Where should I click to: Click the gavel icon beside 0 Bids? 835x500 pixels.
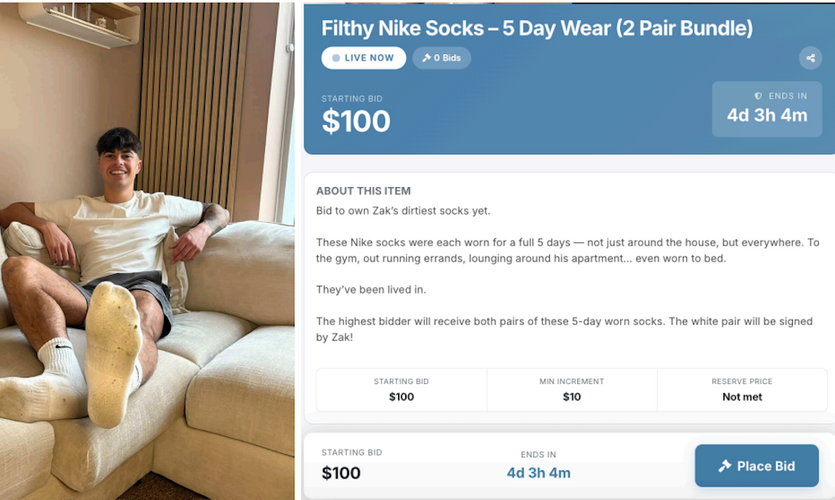(x=427, y=58)
